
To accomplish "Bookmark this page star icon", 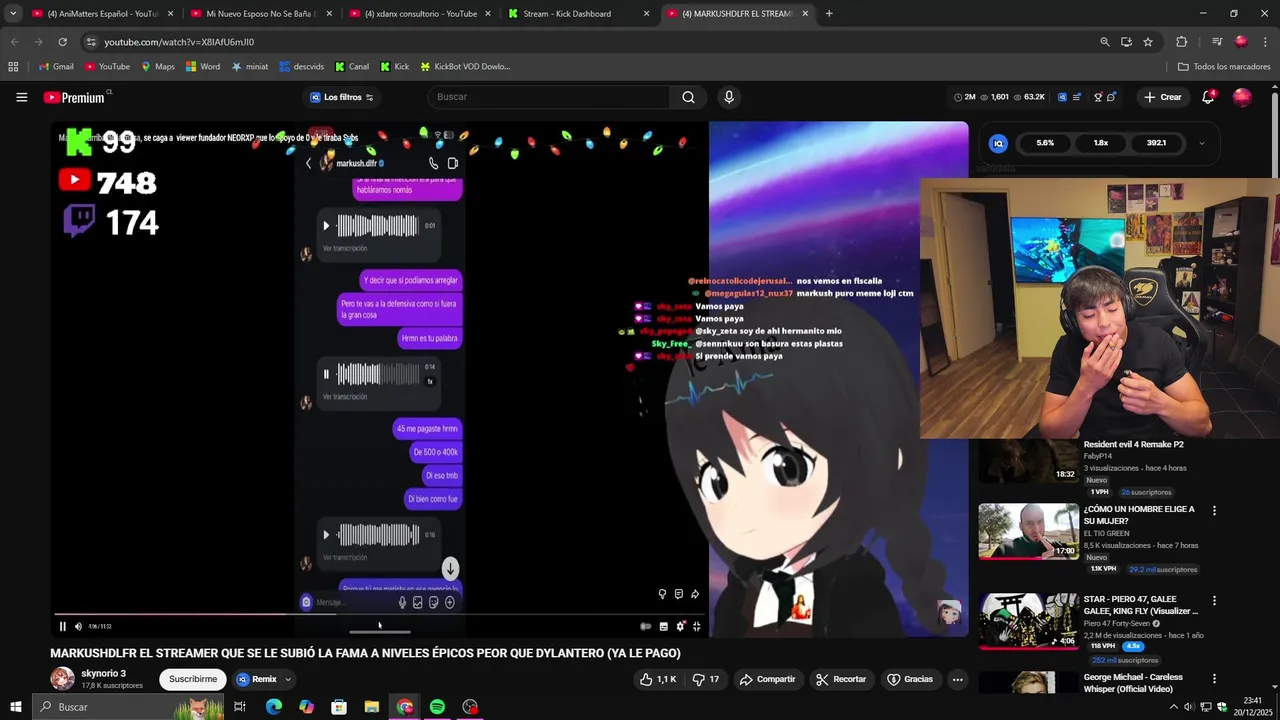I will [x=1148, y=42].
